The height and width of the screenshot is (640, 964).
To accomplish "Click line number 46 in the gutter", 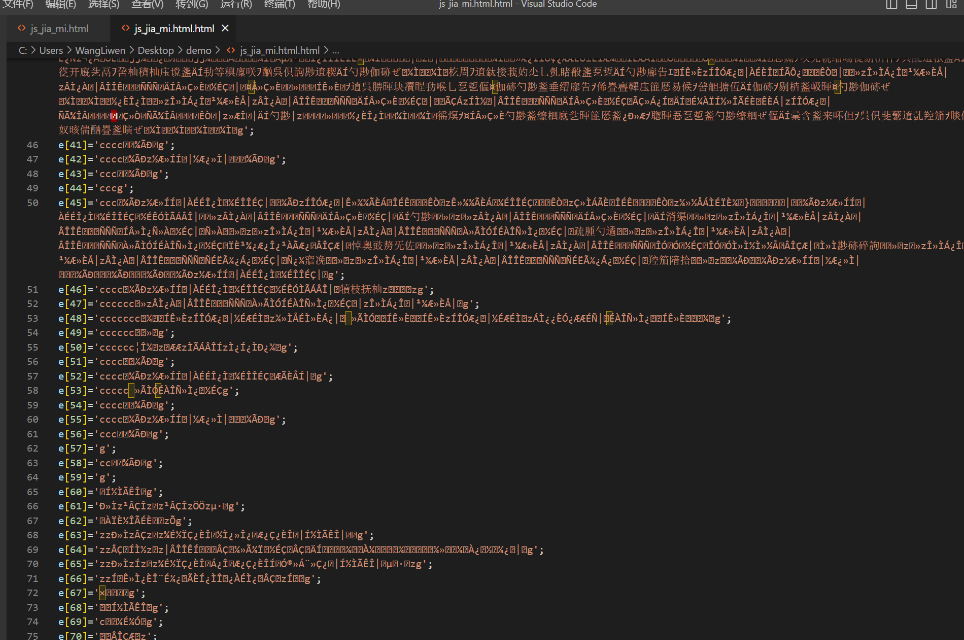I will (33, 145).
